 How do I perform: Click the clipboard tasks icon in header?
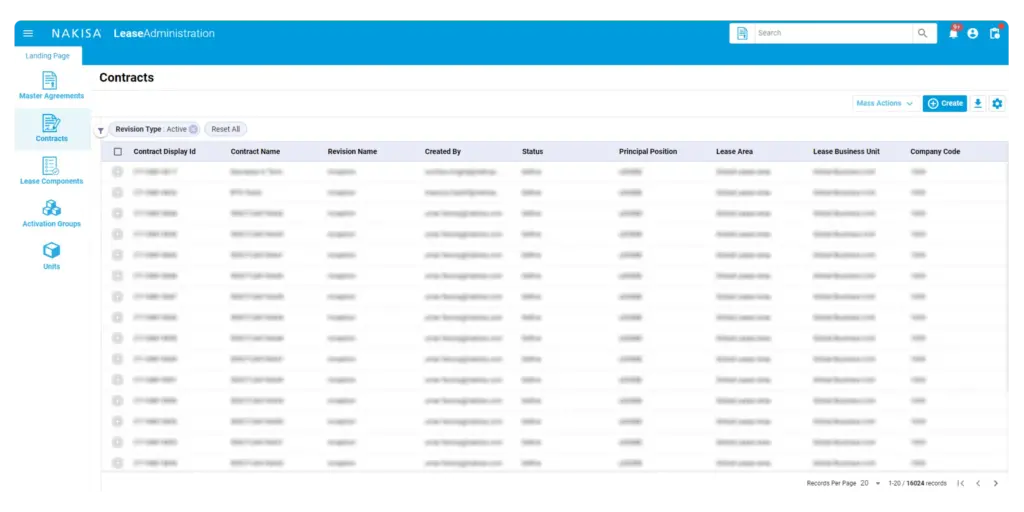[994, 33]
